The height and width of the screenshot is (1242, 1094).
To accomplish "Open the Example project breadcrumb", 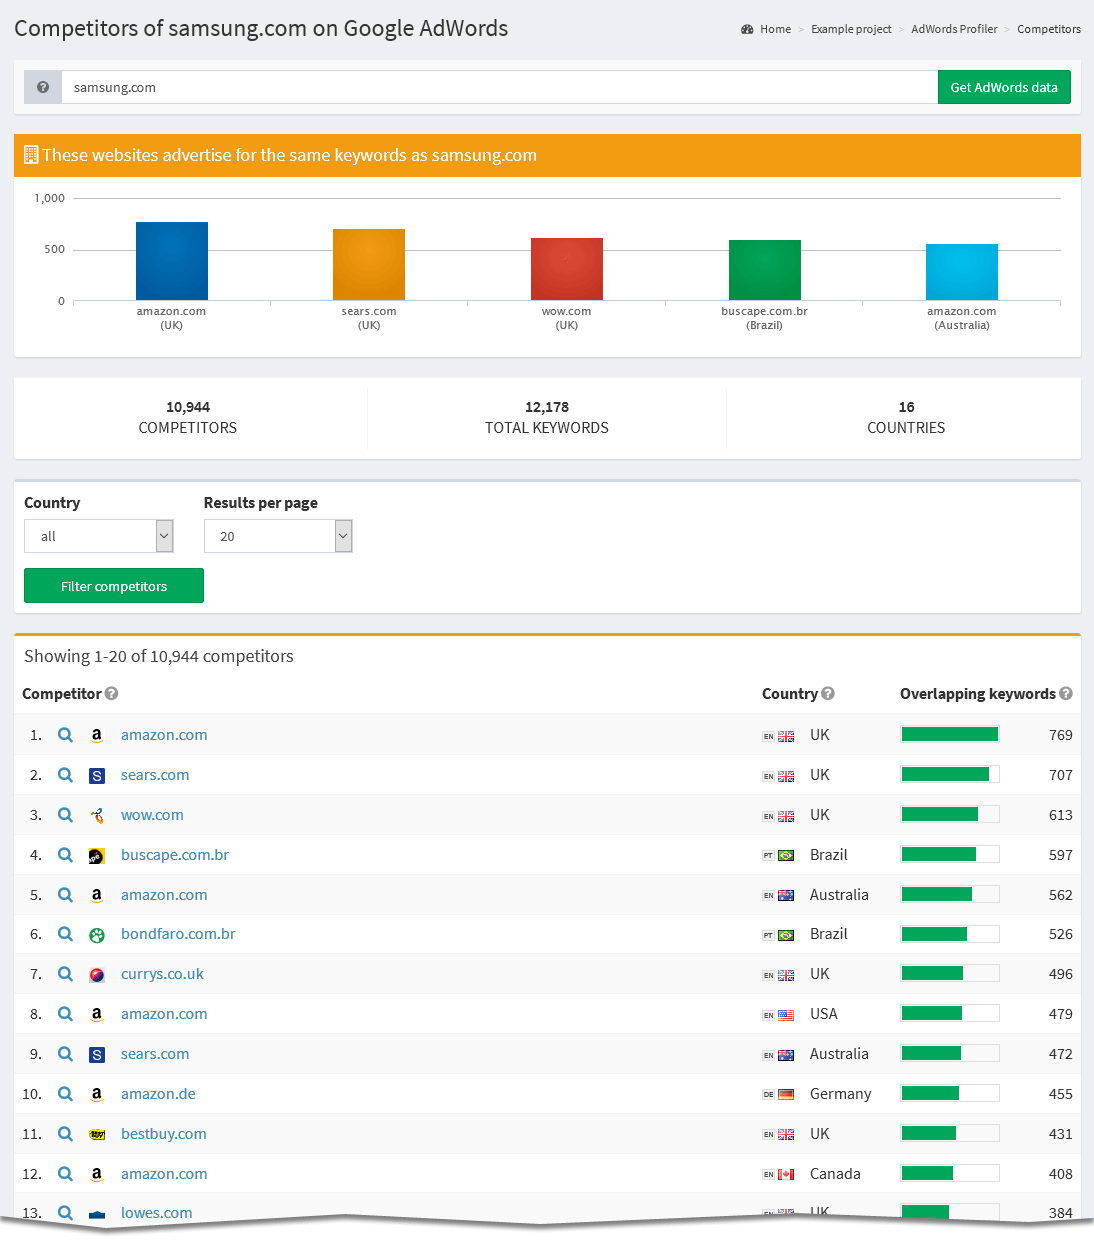I will [851, 29].
